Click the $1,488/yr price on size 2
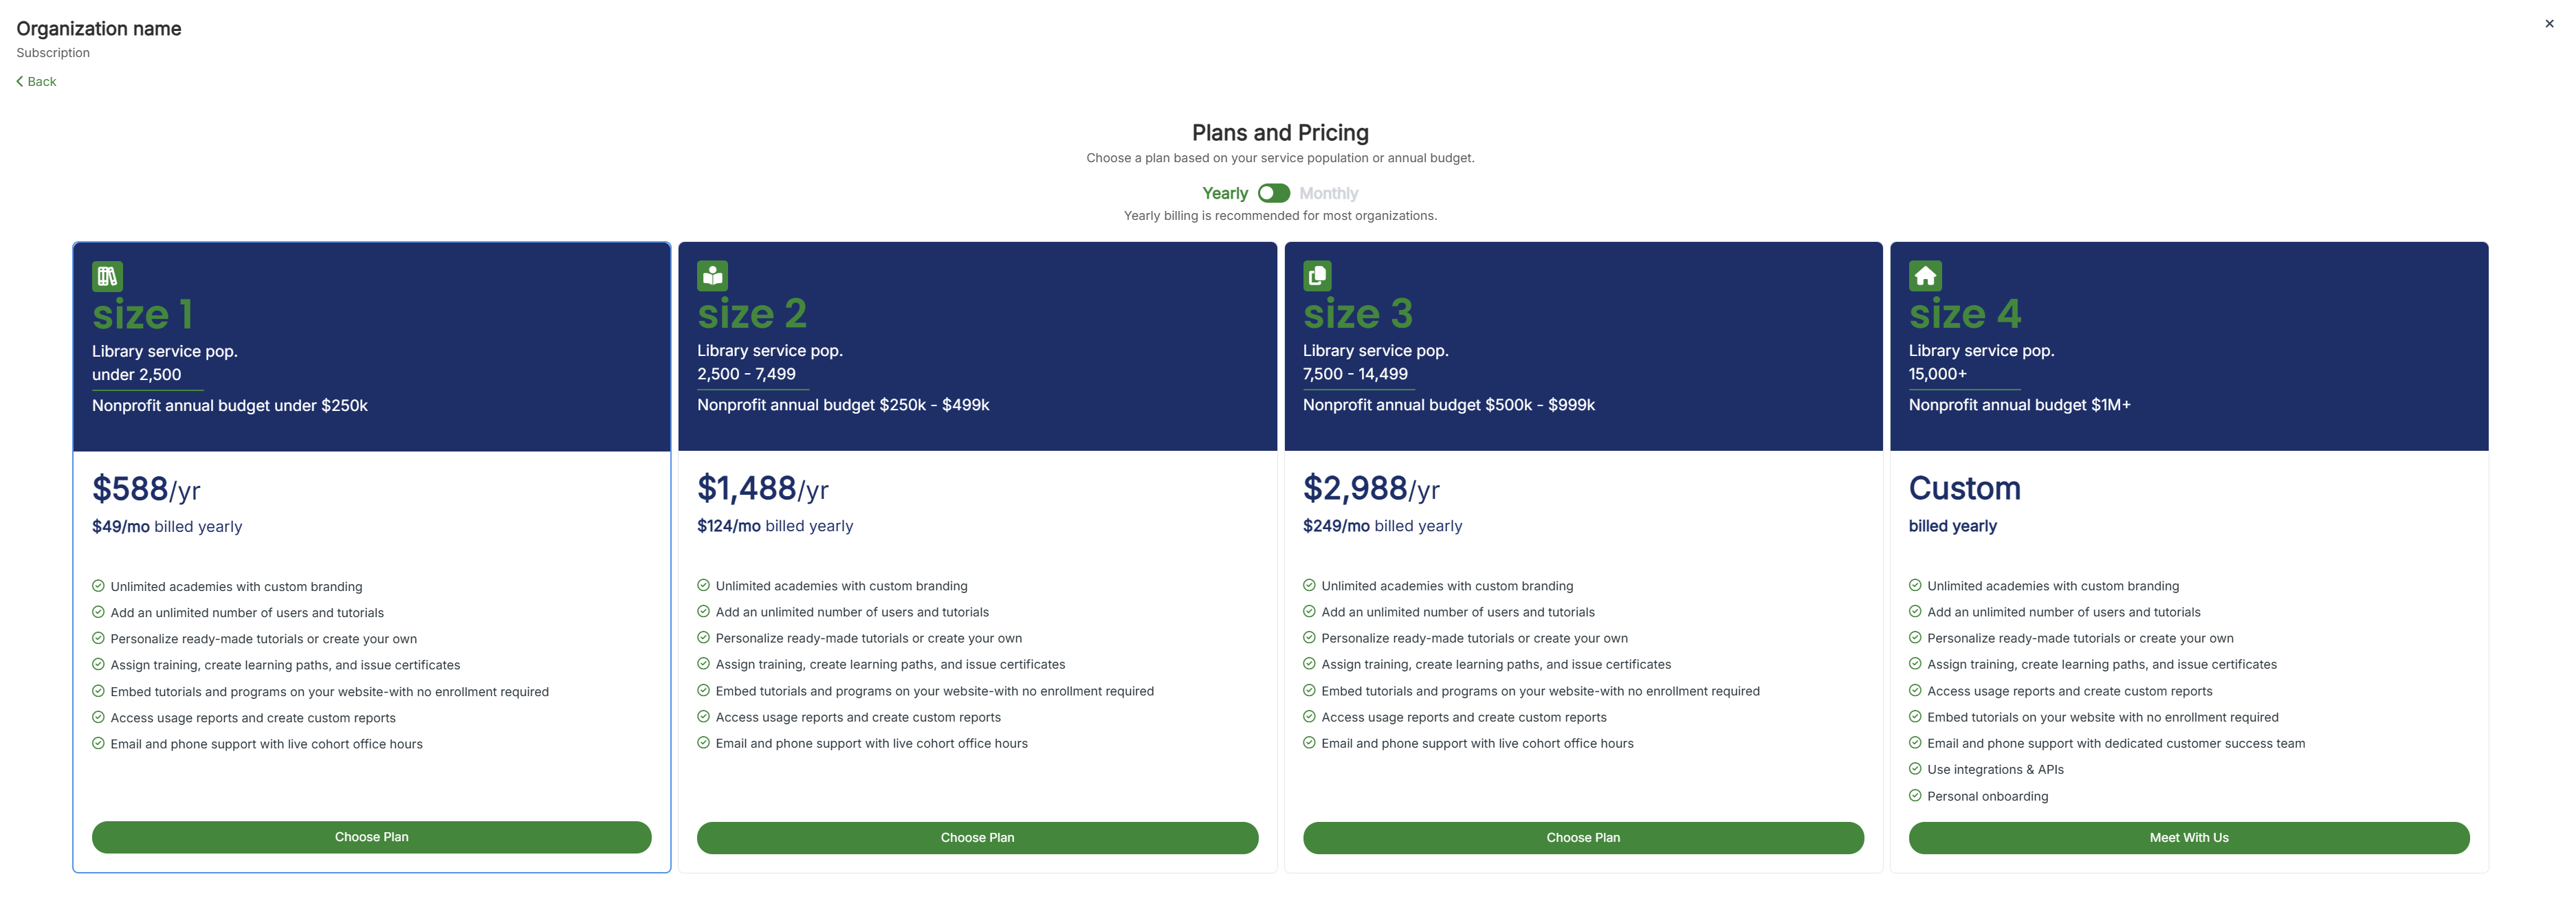 click(762, 488)
